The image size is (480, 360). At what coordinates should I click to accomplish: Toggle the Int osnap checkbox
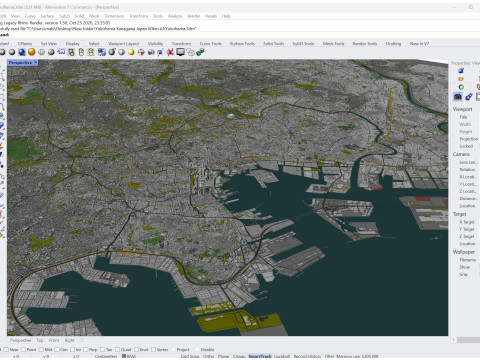[x=73, y=350]
